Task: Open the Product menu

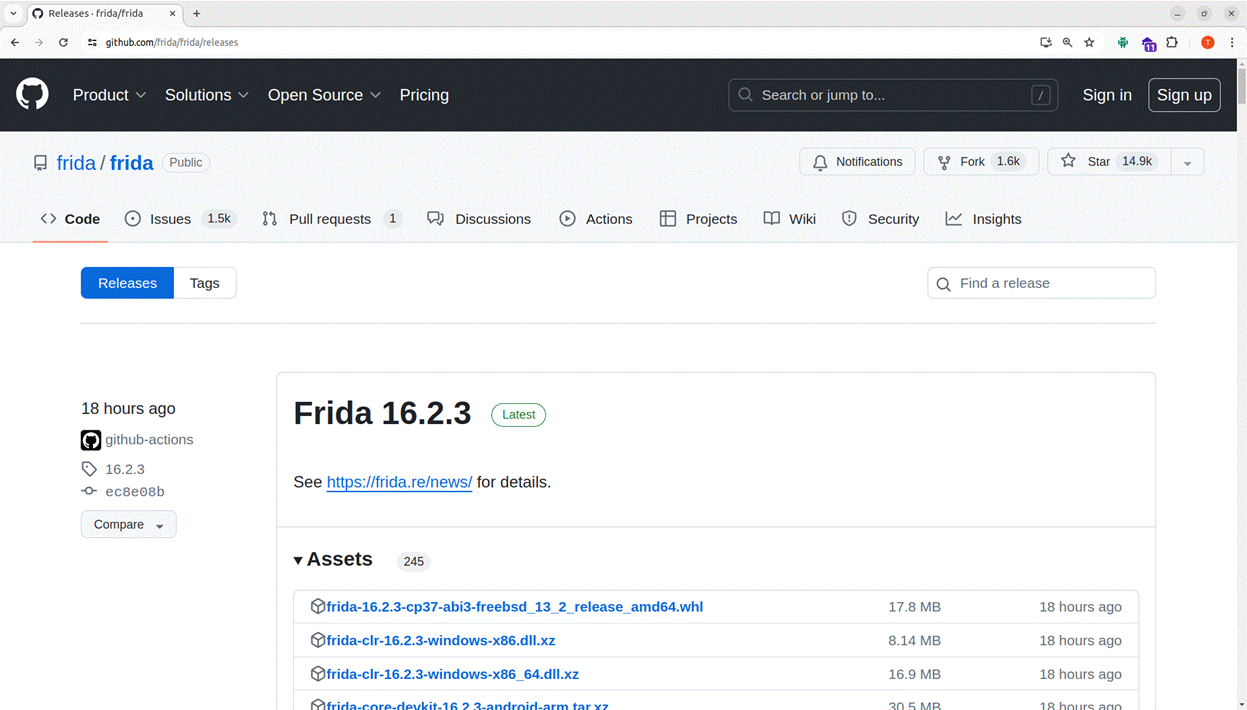Action: tap(109, 95)
